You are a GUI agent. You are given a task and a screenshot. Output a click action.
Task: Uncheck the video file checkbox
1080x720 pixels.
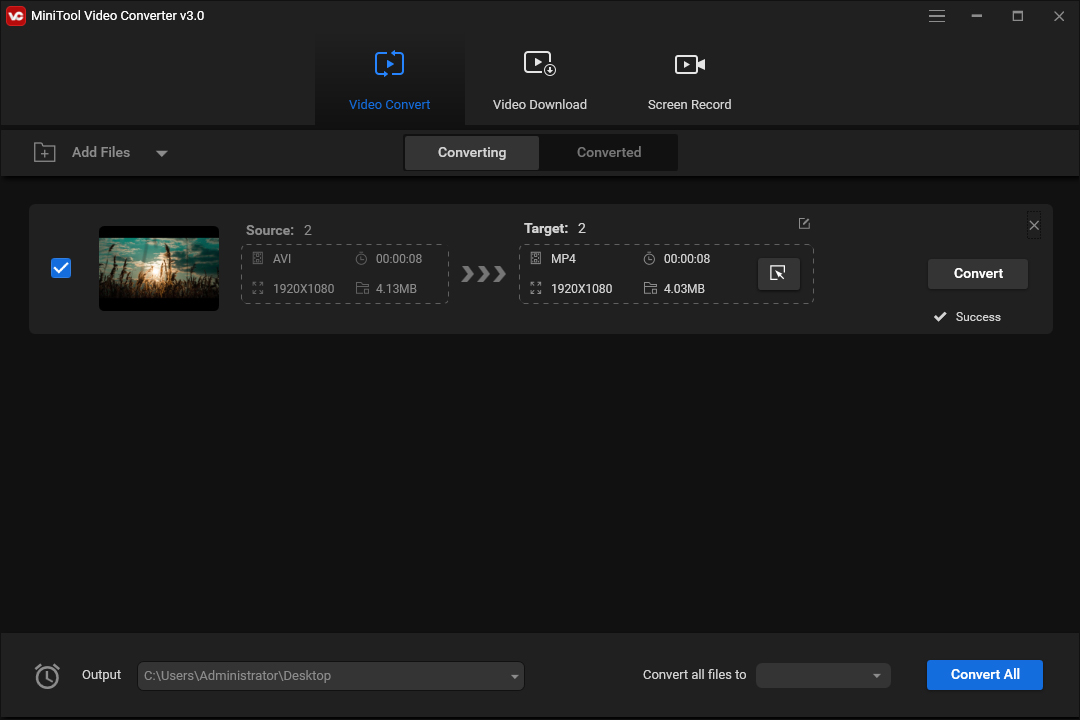pyautogui.click(x=61, y=268)
